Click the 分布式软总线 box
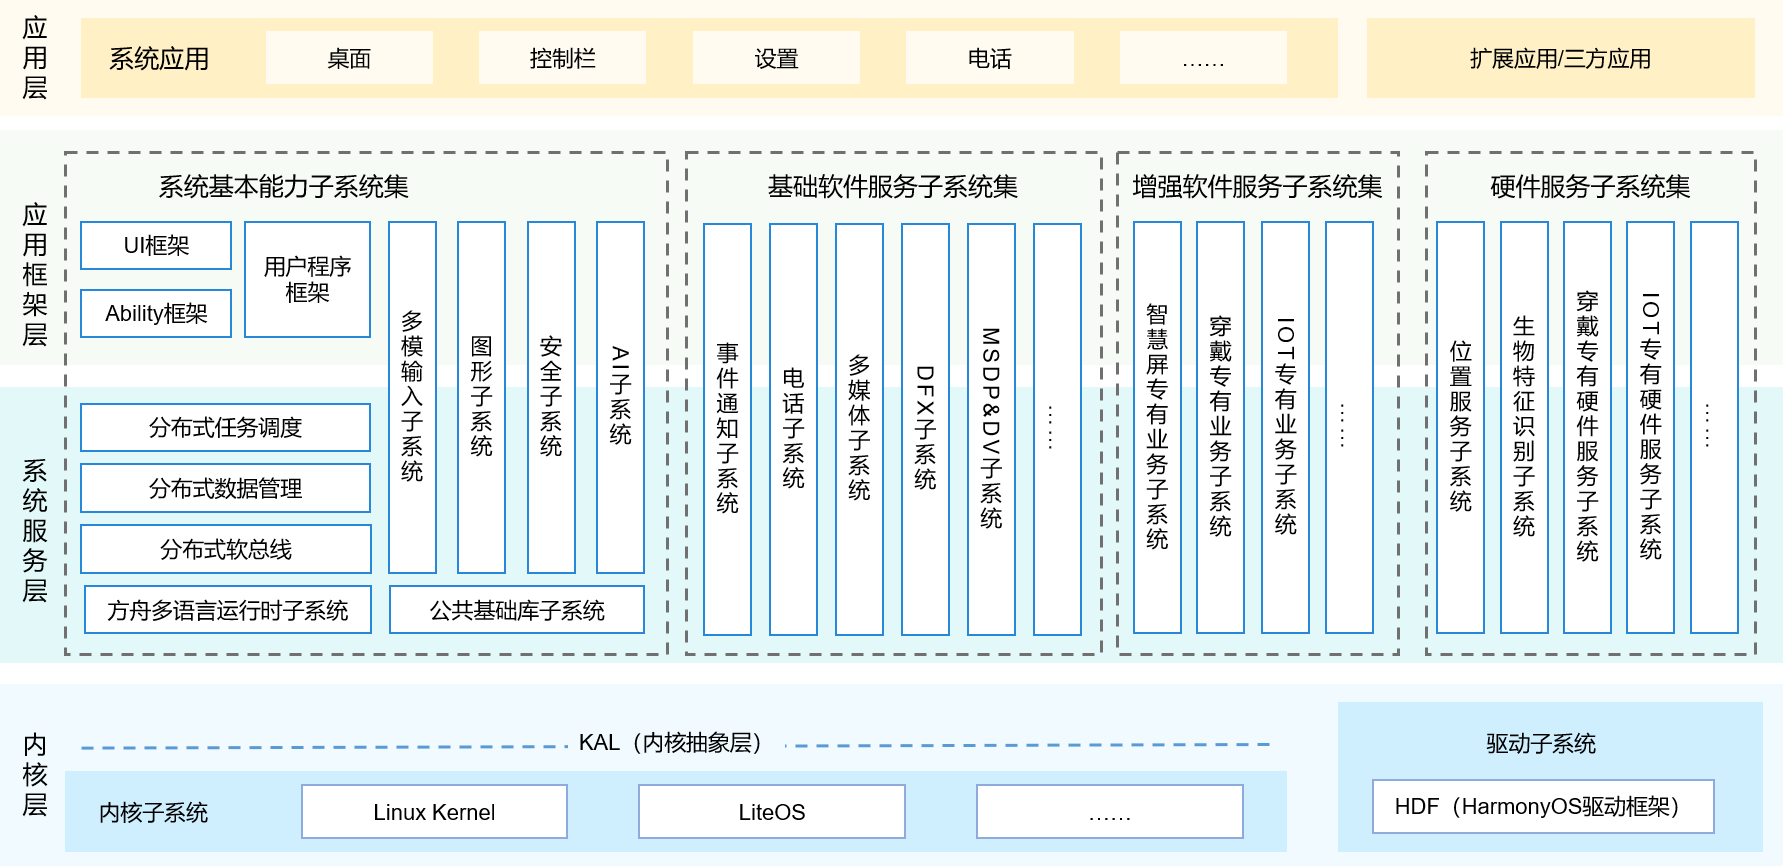Screen dimensions: 1783x866 tap(226, 549)
